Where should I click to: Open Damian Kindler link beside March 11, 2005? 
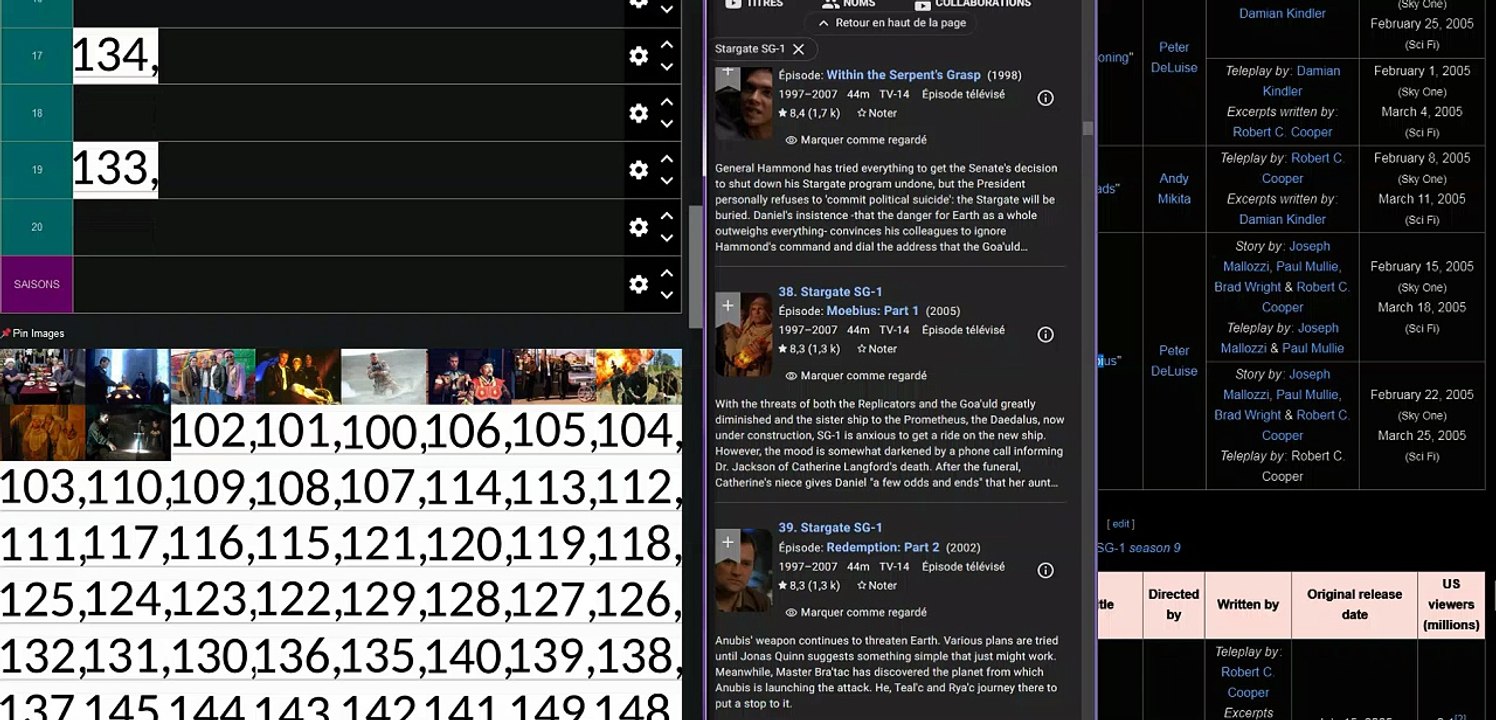tap(1282, 219)
